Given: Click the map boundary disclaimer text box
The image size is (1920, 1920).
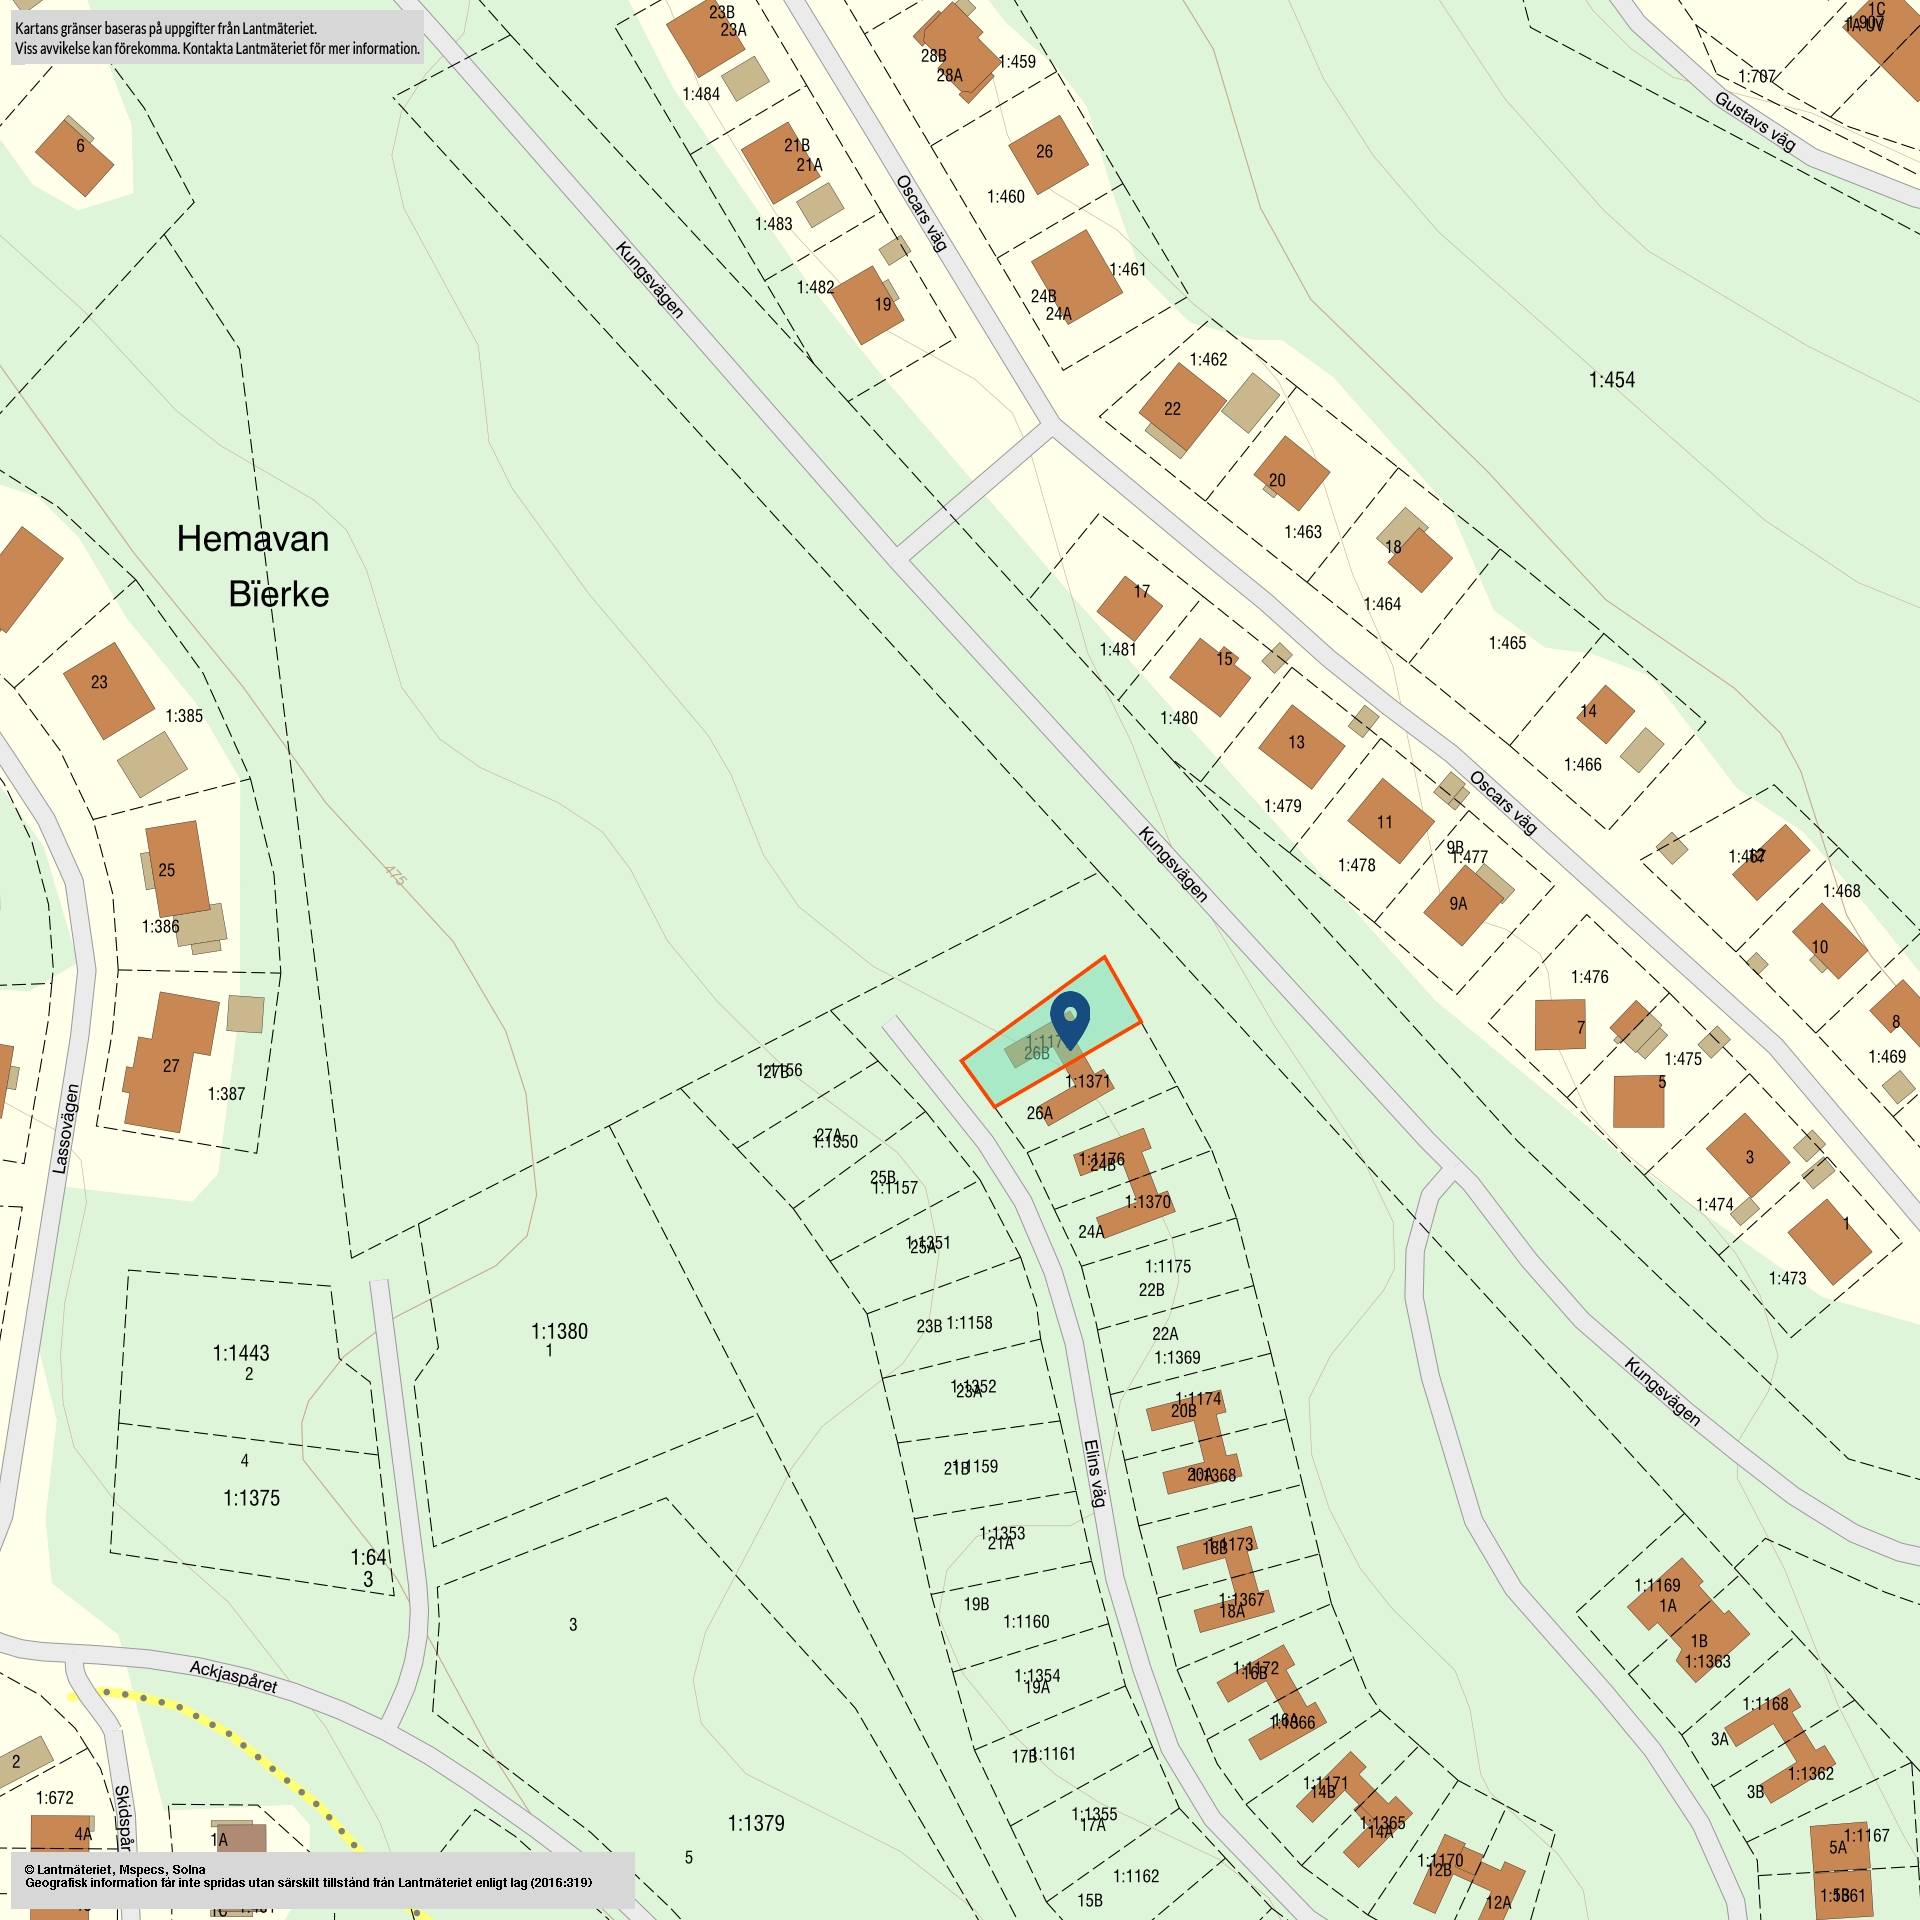Looking at the screenshot, I should (217, 38).
